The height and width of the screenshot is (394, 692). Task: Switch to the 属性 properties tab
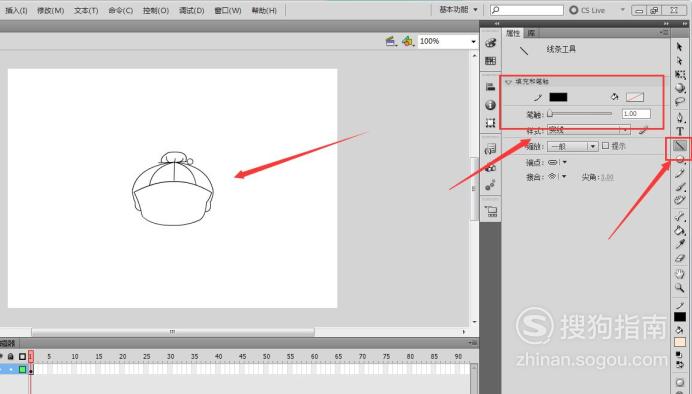click(x=513, y=33)
